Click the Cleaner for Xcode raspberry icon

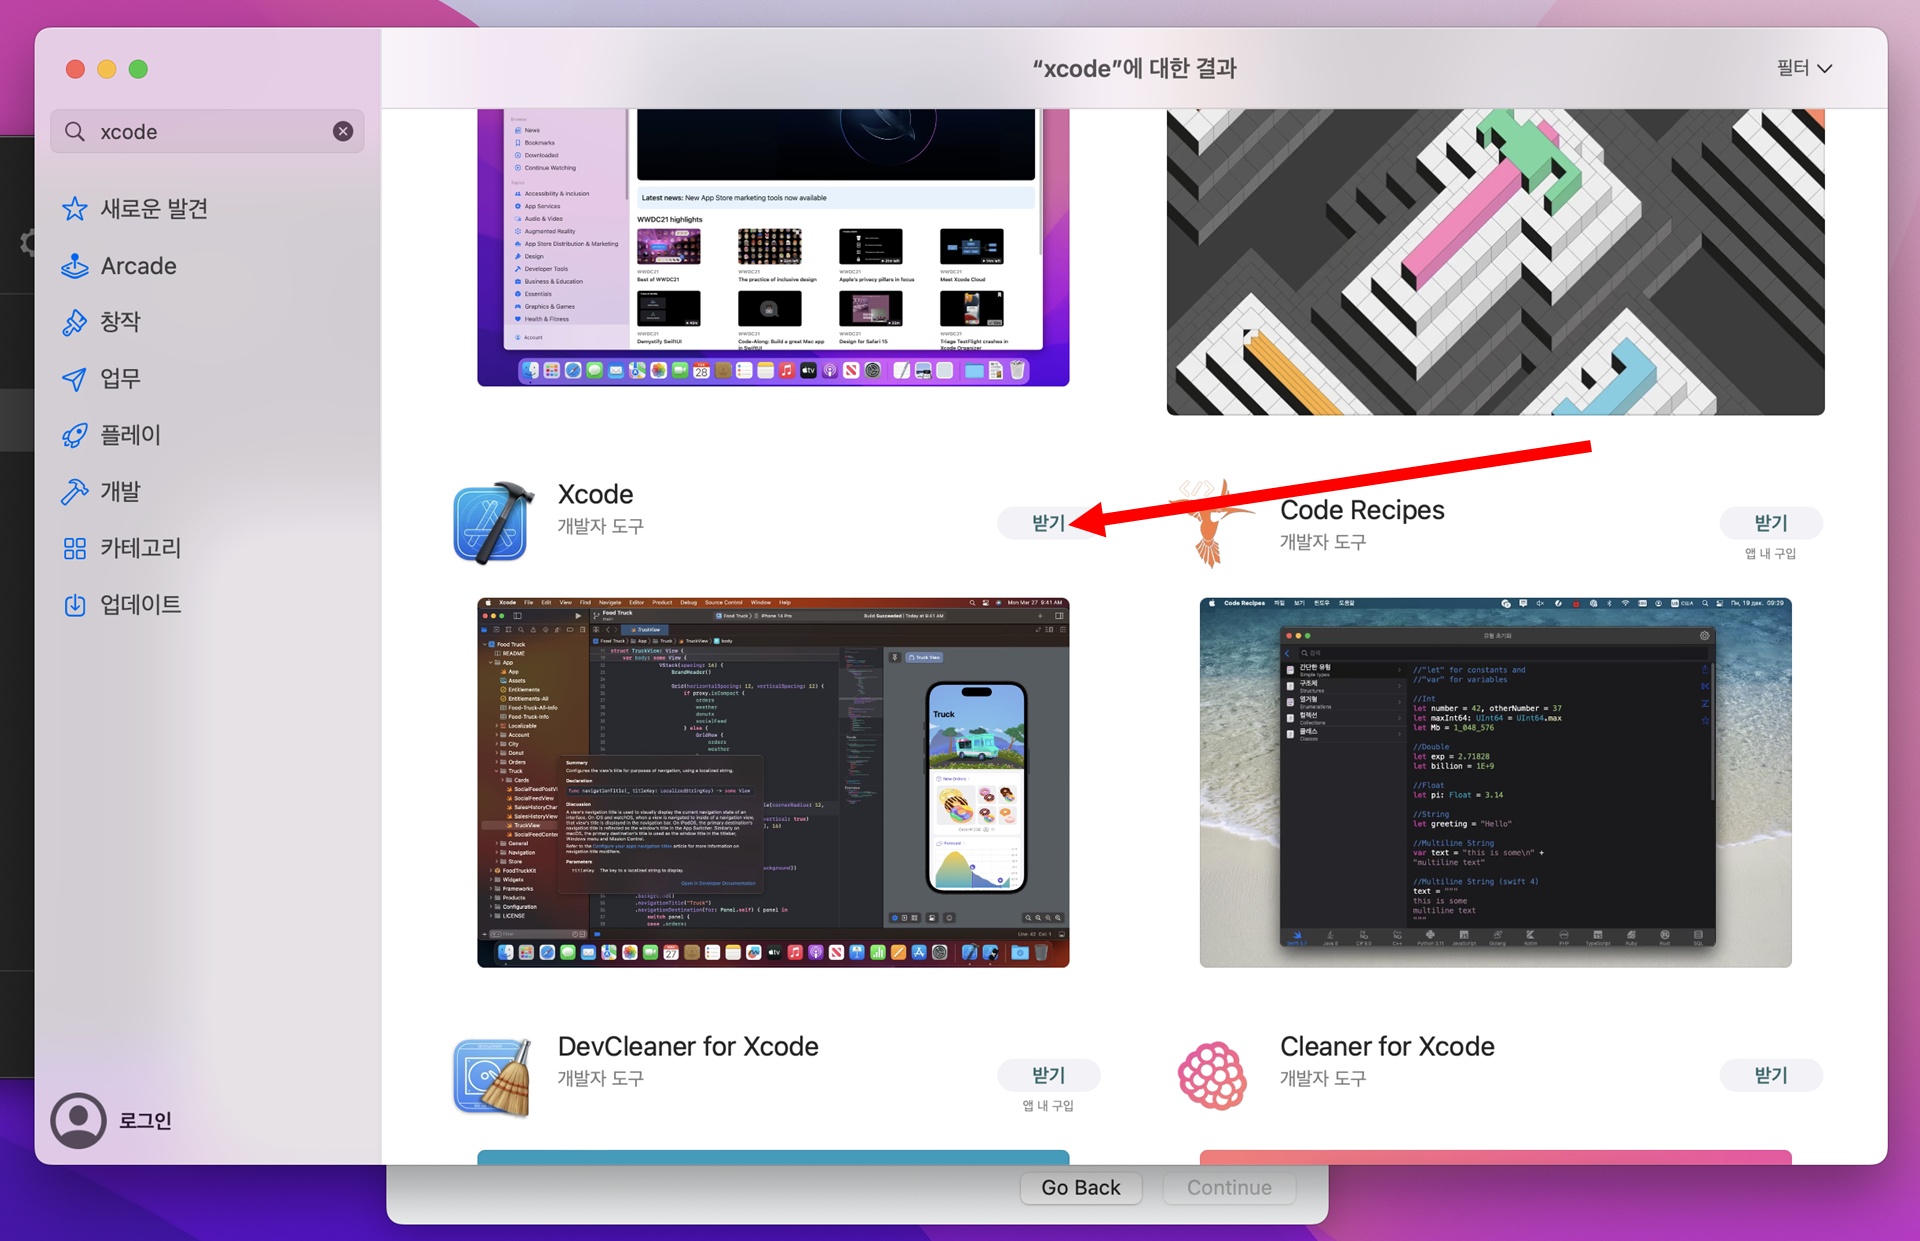tap(1212, 1076)
